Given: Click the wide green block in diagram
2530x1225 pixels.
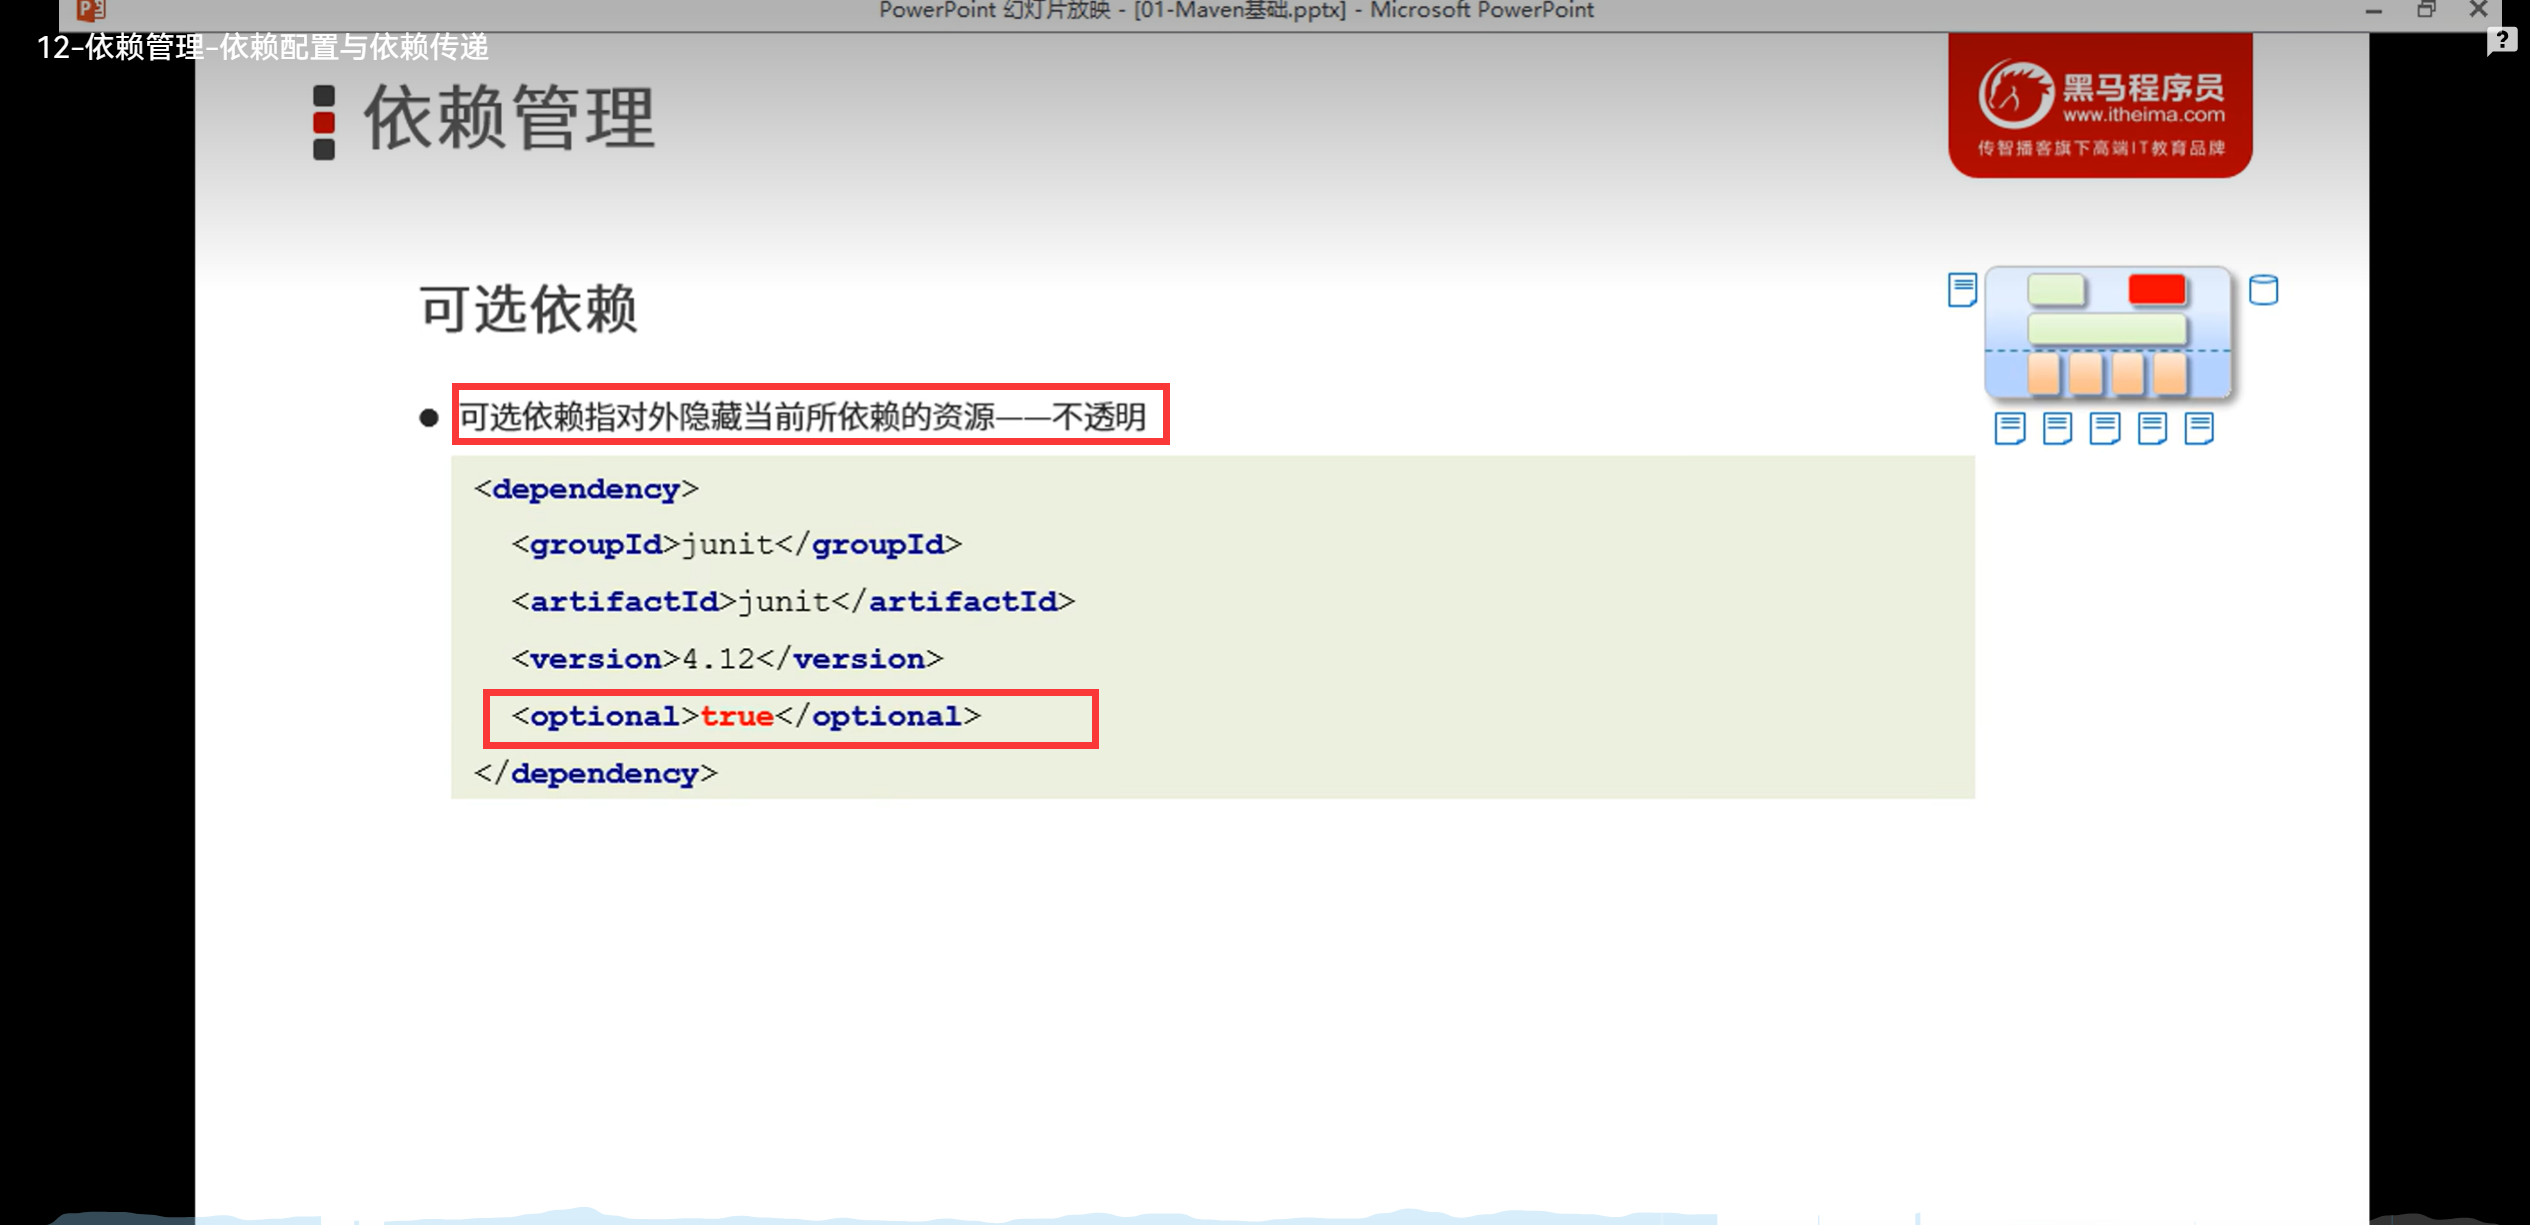Looking at the screenshot, I should coord(2106,329).
